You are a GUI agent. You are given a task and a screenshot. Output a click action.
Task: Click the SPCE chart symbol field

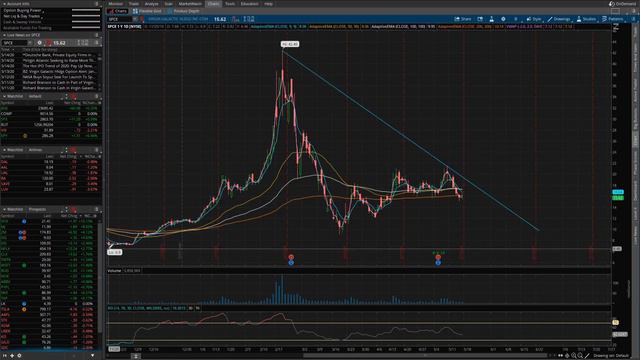tap(120, 19)
